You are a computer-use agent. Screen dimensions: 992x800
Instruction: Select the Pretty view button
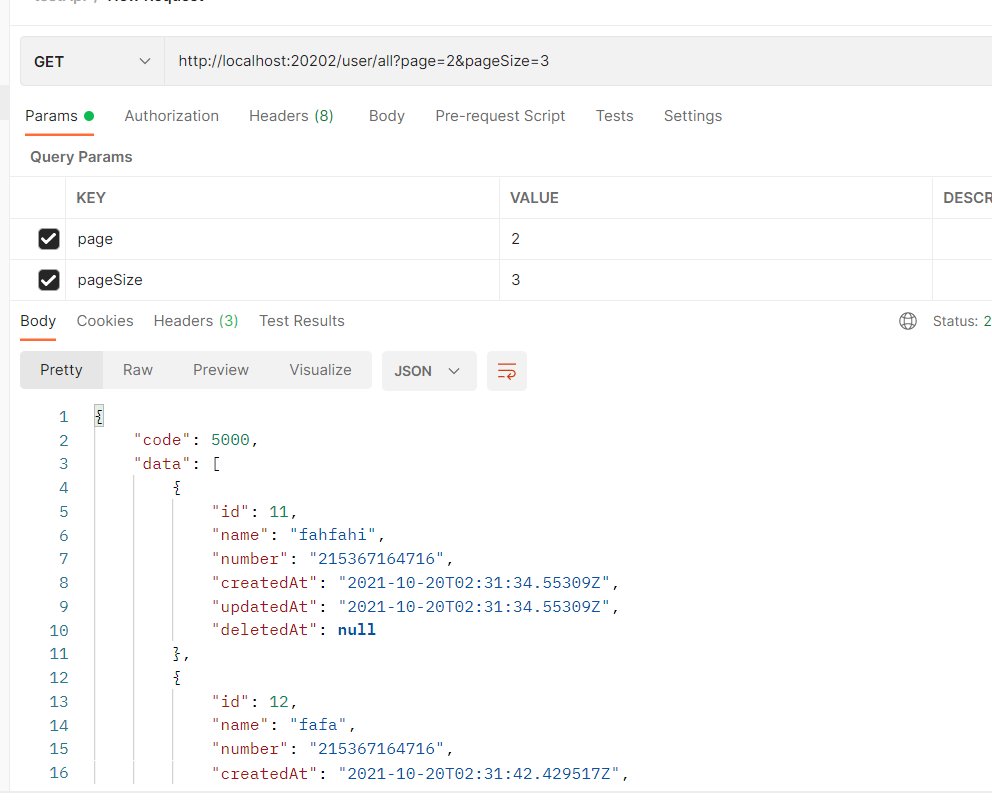pos(61,370)
